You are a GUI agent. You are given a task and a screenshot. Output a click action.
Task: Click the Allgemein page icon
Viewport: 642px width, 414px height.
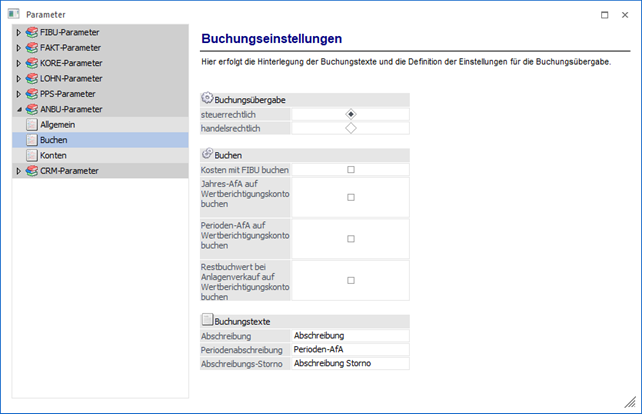click(31, 124)
